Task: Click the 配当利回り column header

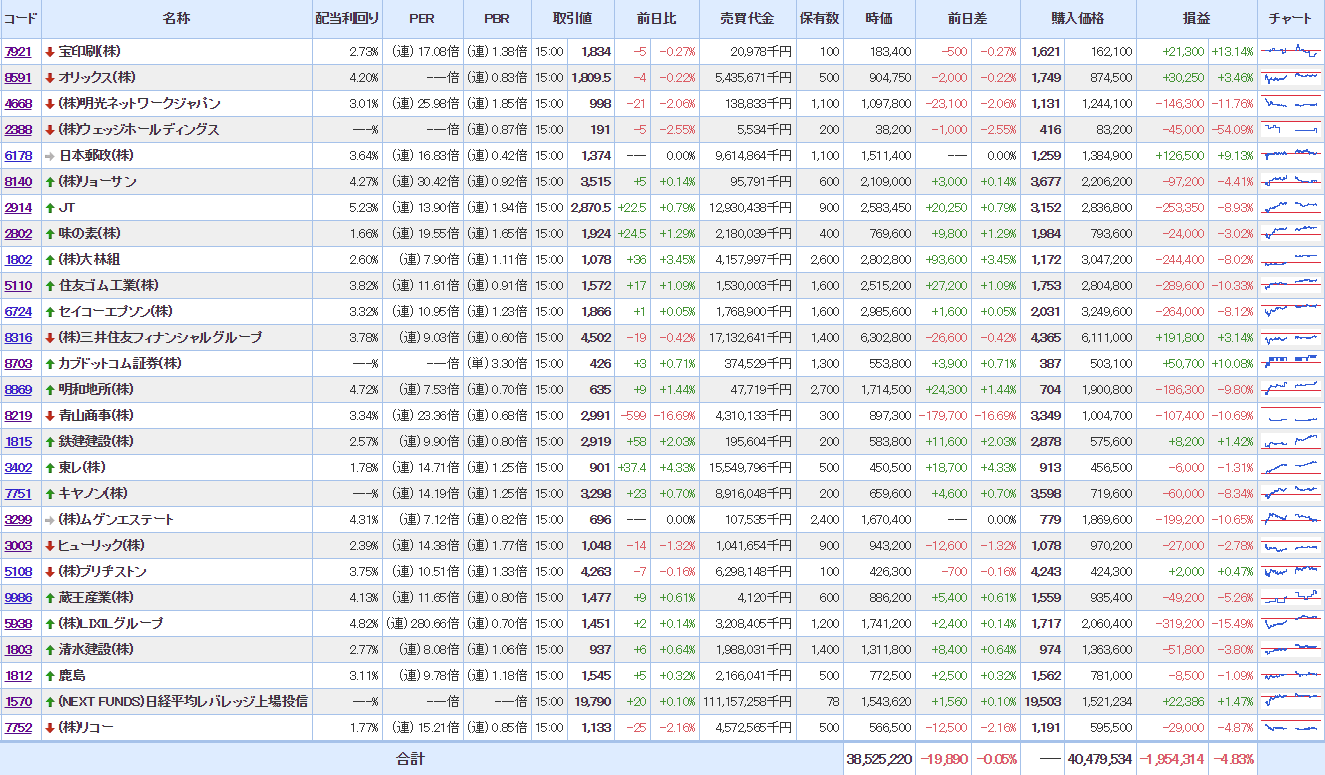Action: click(x=347, y=19)
